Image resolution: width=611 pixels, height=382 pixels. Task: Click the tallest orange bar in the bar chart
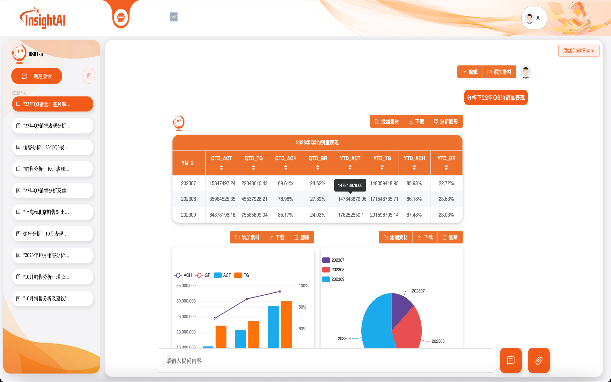[x=286, y=324]
